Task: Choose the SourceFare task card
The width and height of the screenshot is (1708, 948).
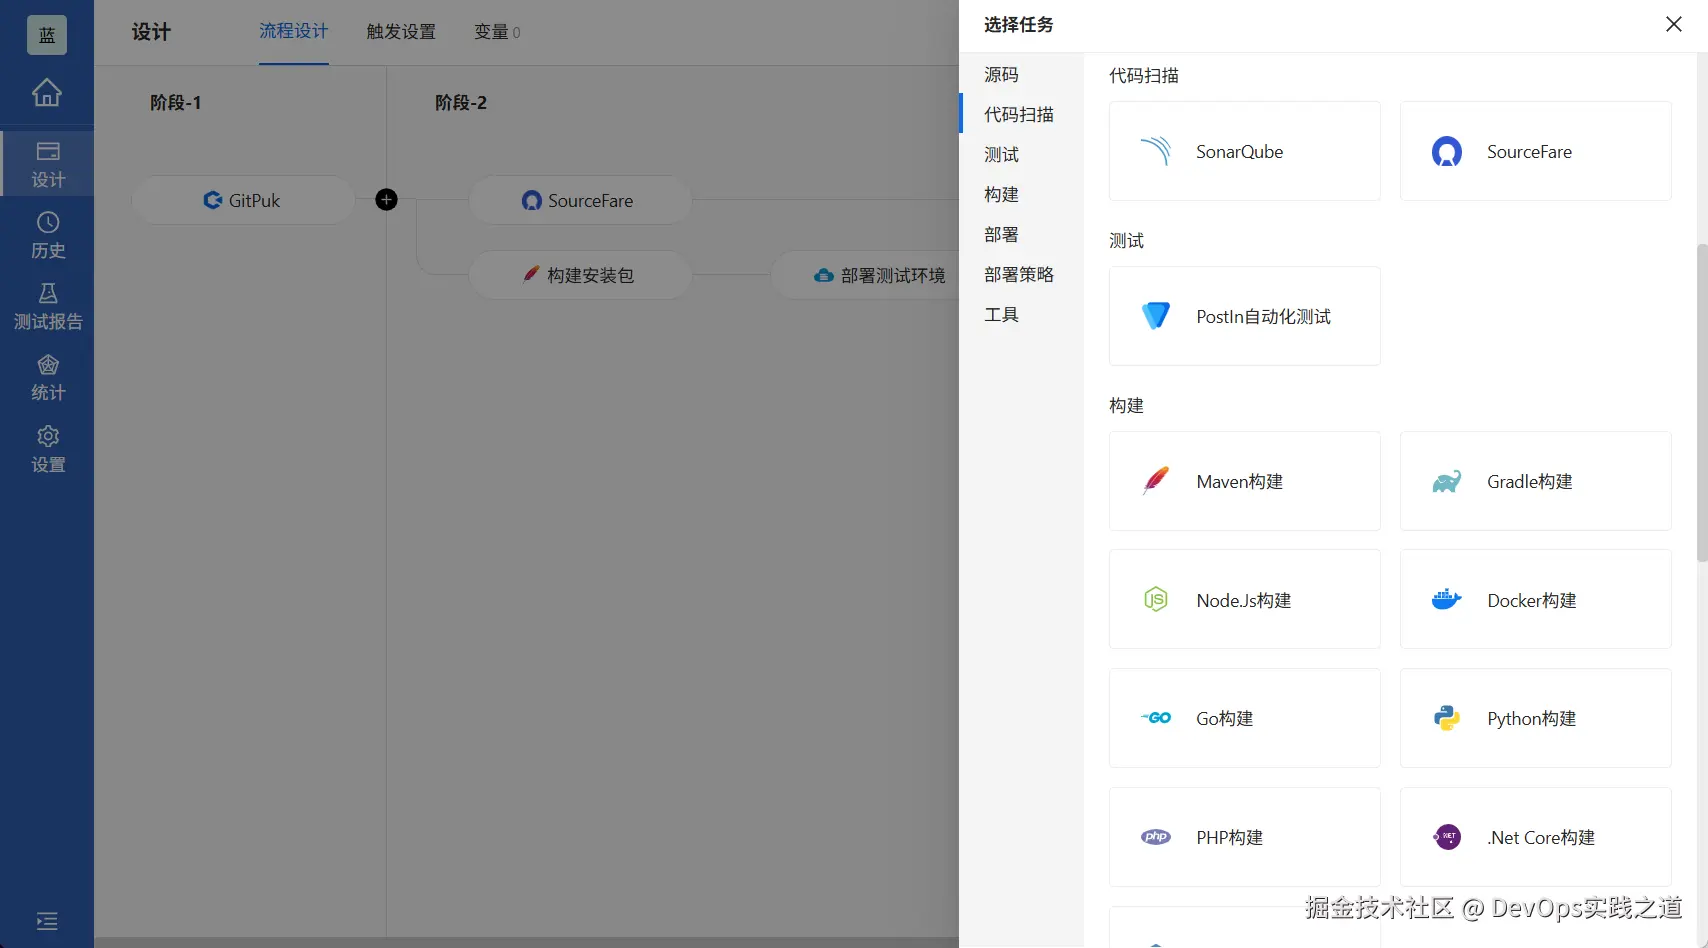Action: click(1536, 151)
